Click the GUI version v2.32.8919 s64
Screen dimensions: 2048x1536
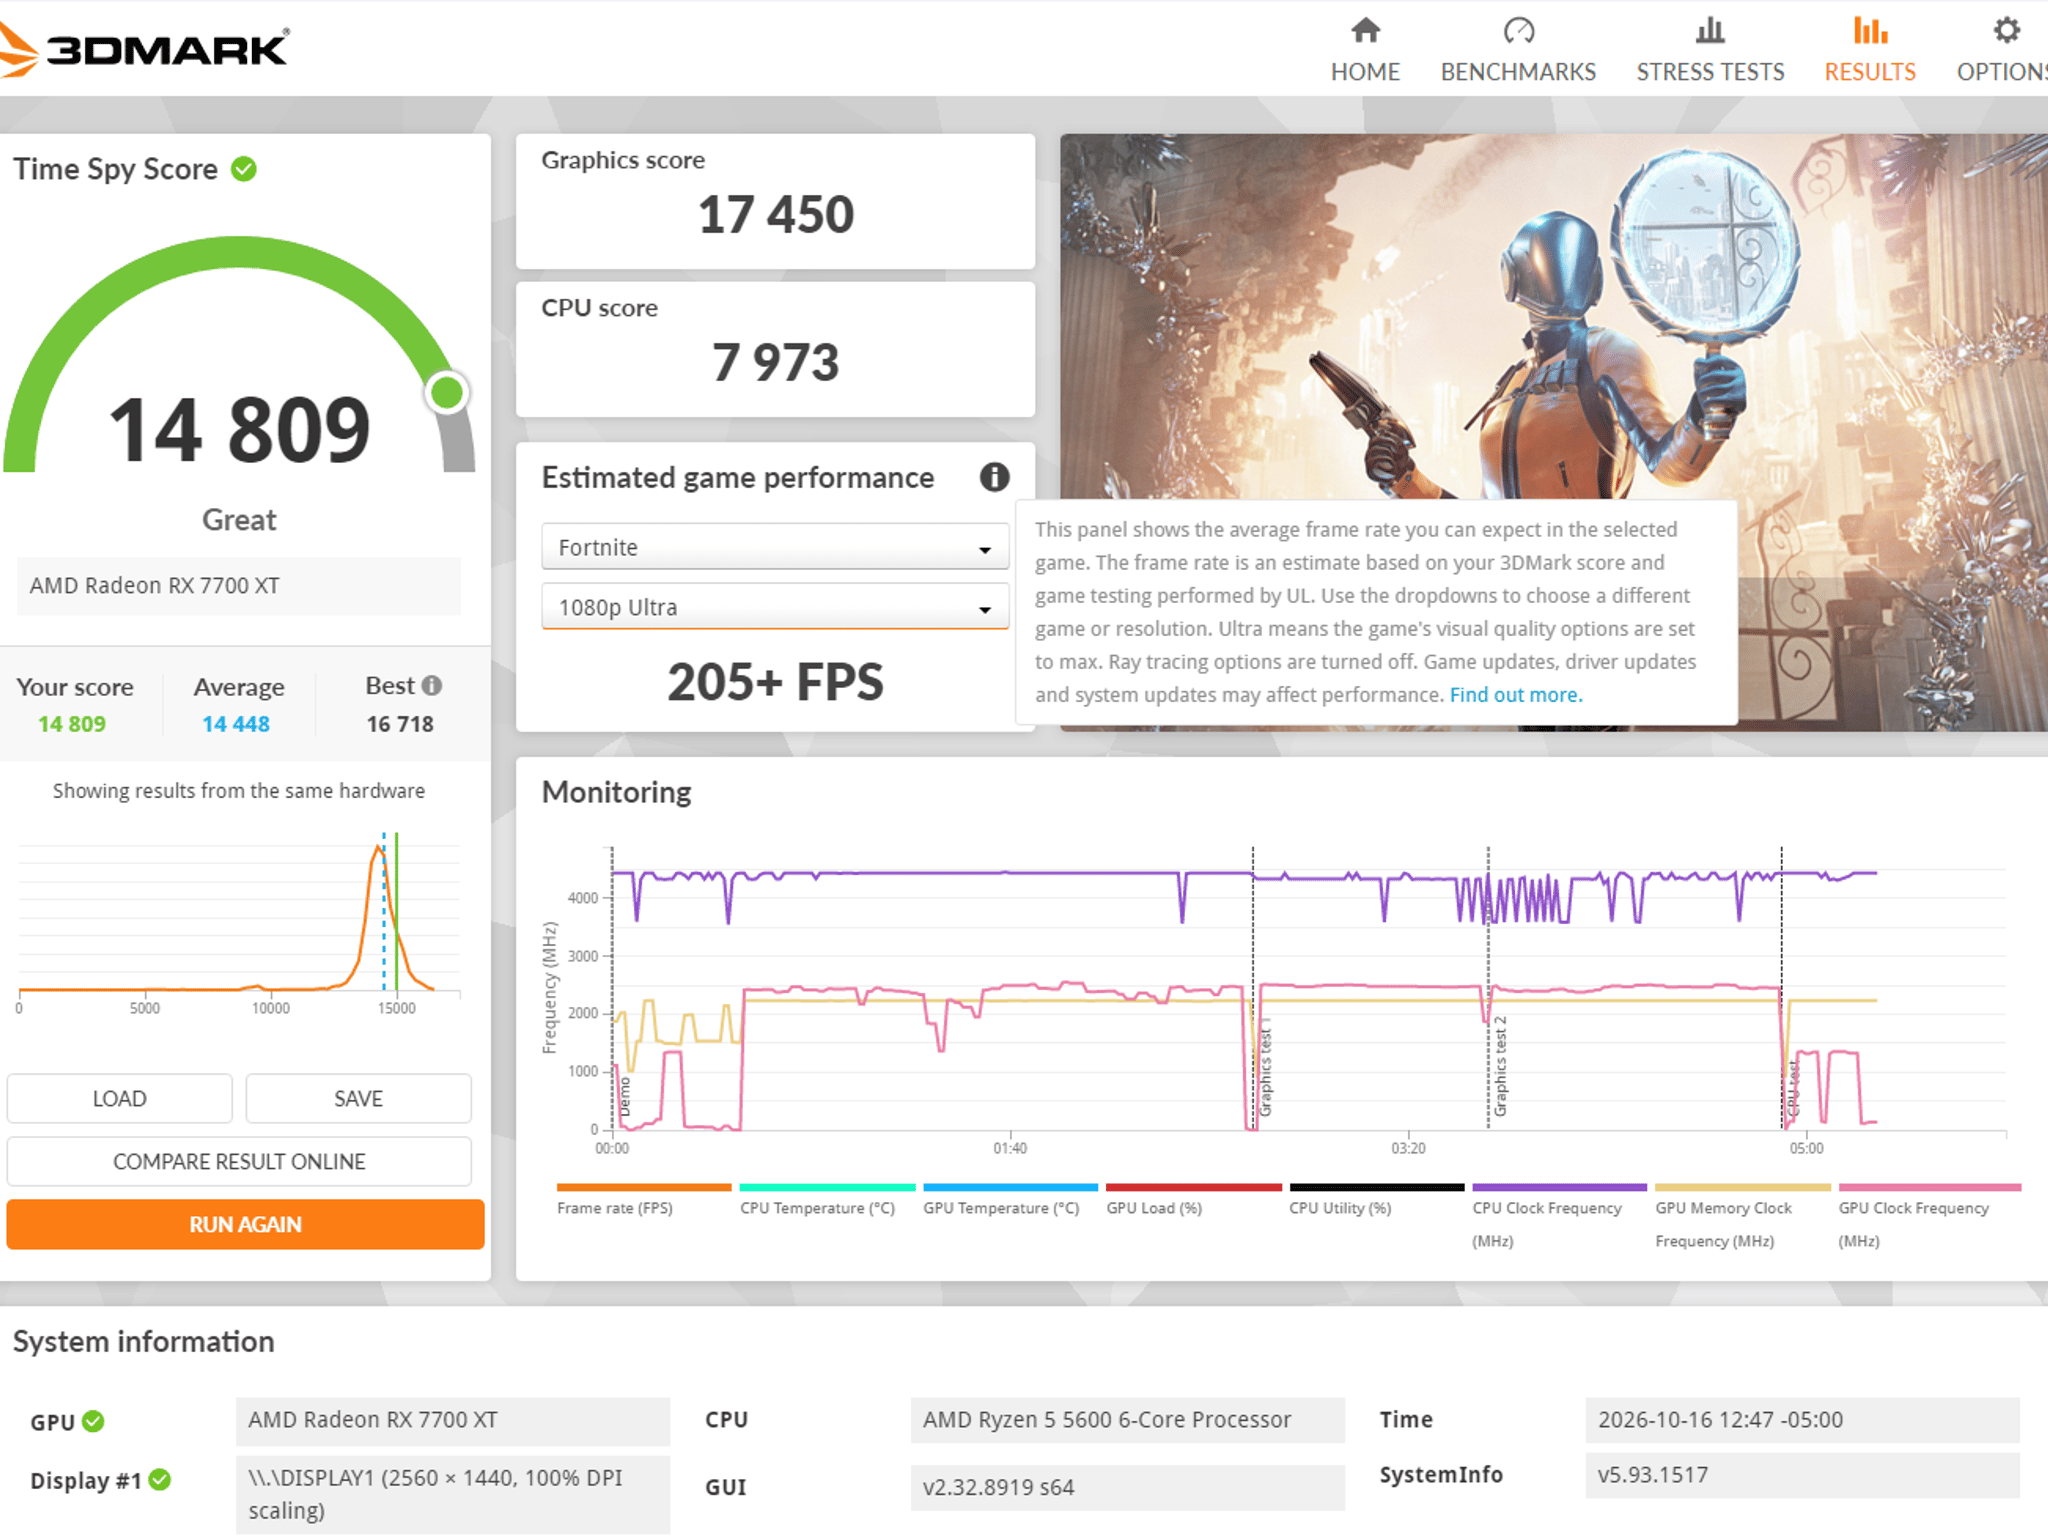point(1127,1487)
